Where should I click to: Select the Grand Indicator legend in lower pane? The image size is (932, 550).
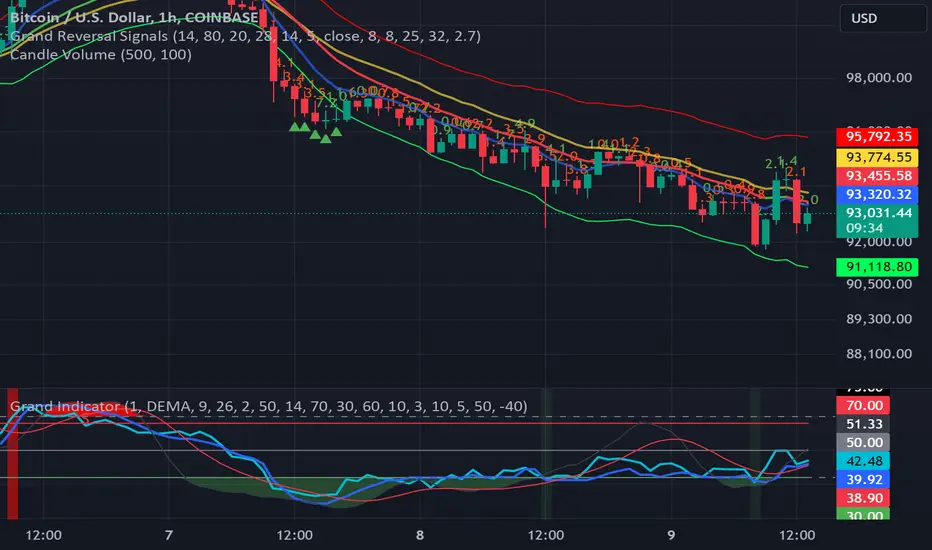click(268, 406)
